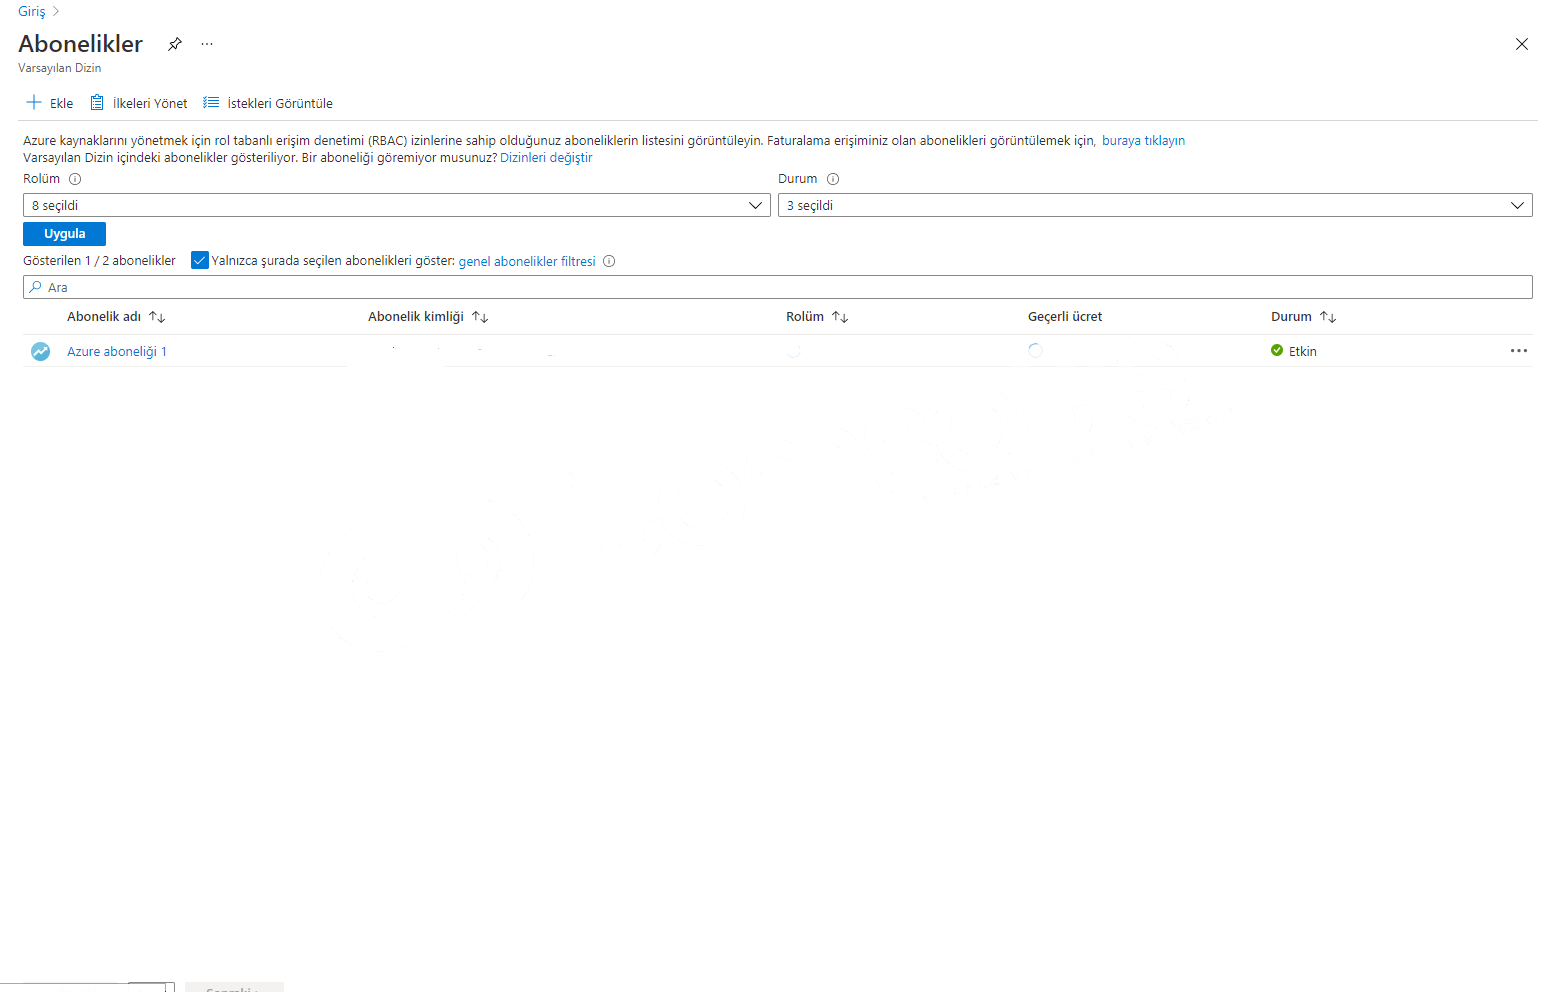1555x992 pixels.
Task: Show info tooltip next to Durum filter label
Action: [833, 179]
